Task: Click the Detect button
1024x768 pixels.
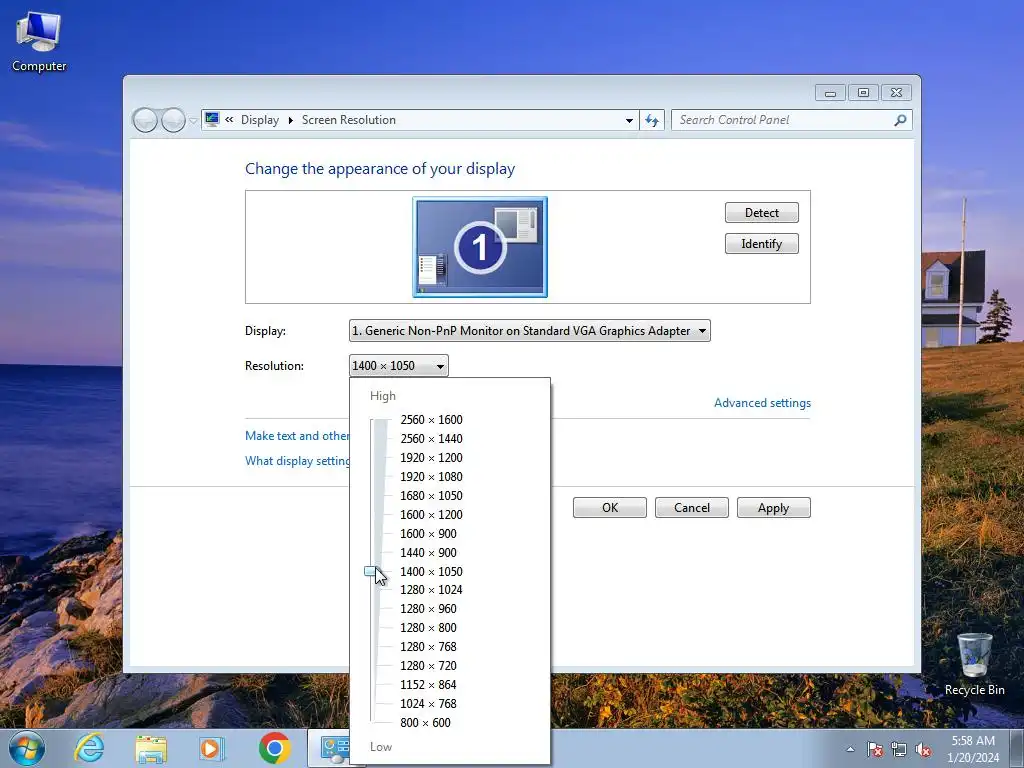Action: [x=761, y=212]
